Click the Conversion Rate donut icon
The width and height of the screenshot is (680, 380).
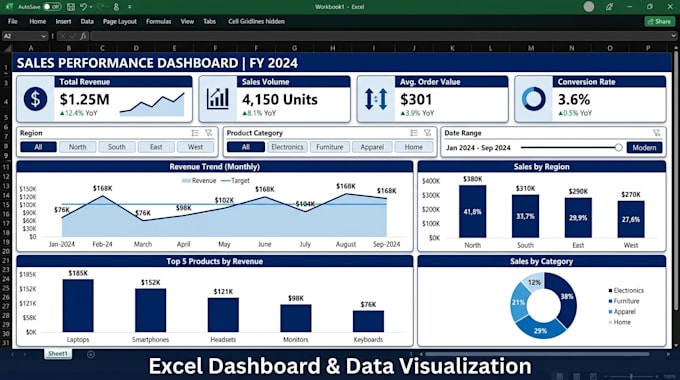pyautogui.click(x=533, y=98)
